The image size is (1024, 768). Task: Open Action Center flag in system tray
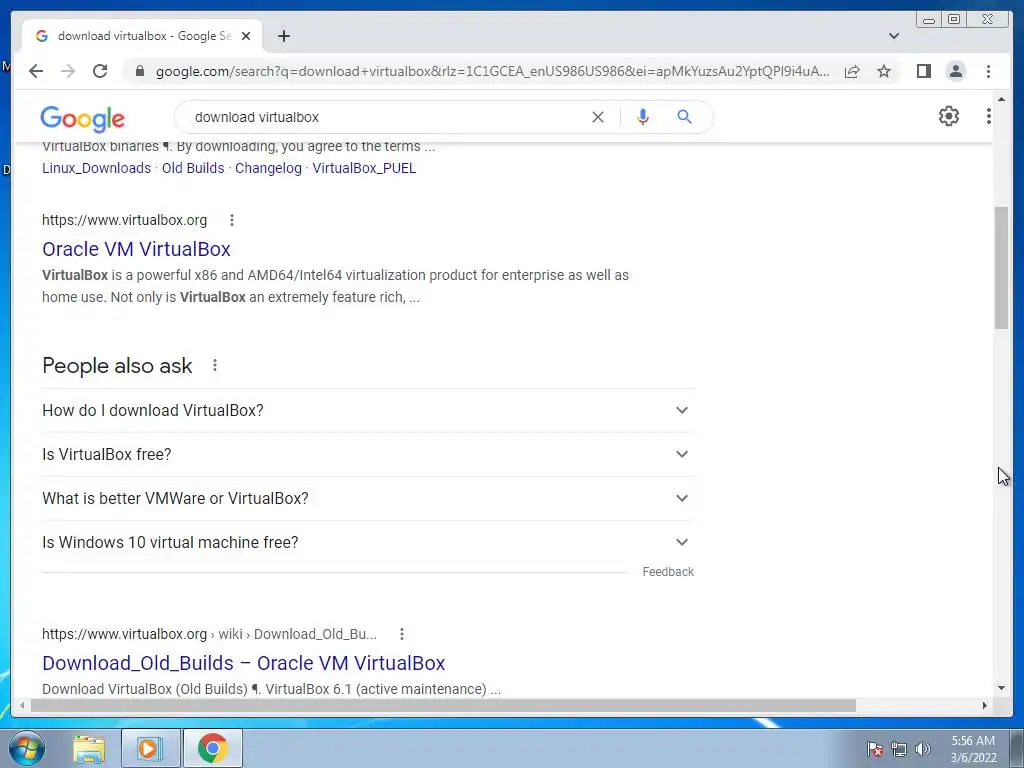click(x=874, y=749)
